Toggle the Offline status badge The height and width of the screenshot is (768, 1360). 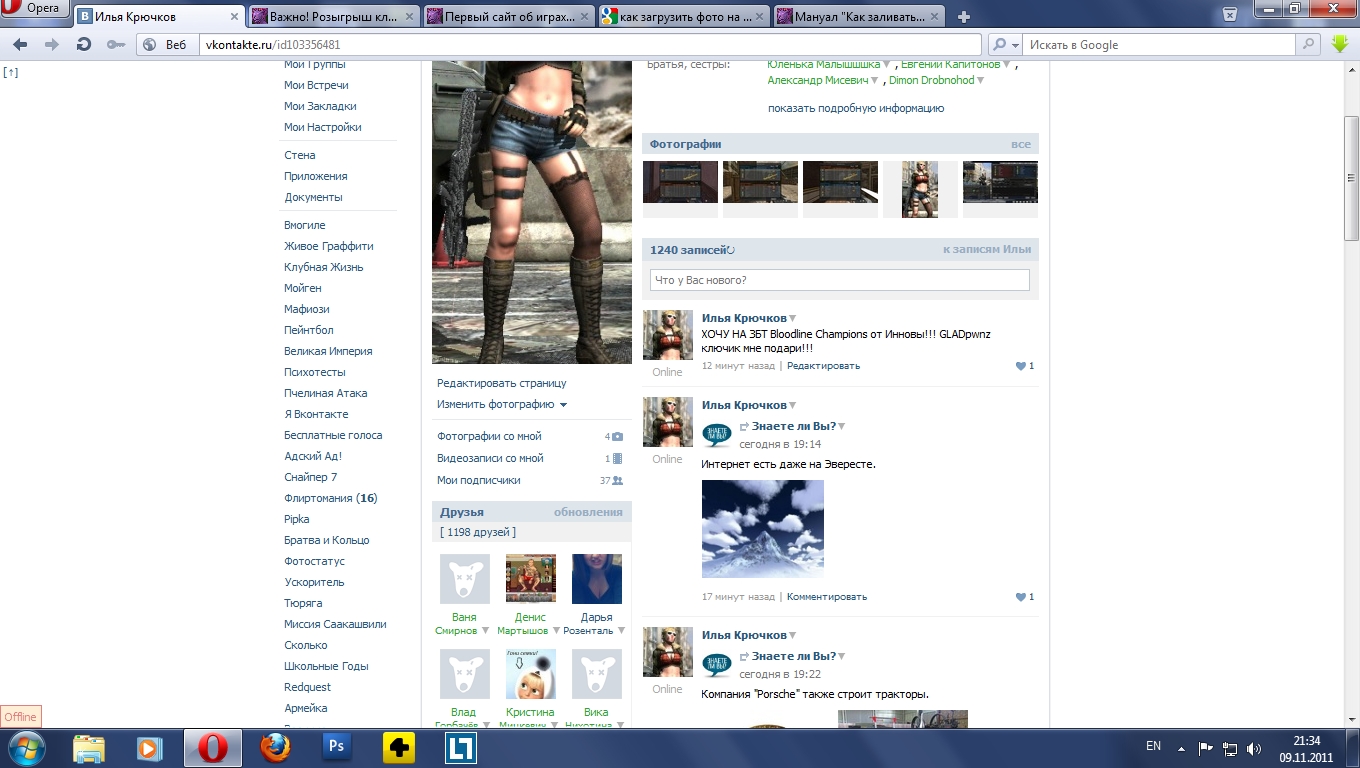[x=20, y=717]
